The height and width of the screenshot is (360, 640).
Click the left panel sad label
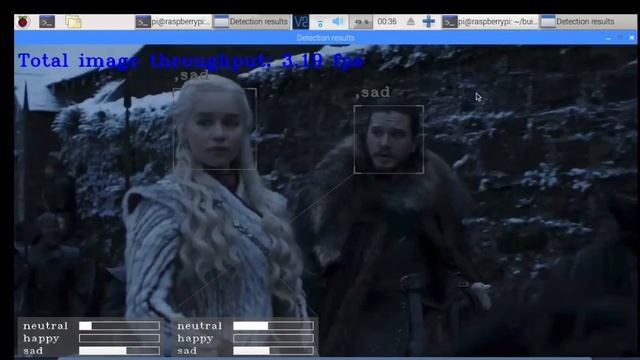(x=33, y=351)
